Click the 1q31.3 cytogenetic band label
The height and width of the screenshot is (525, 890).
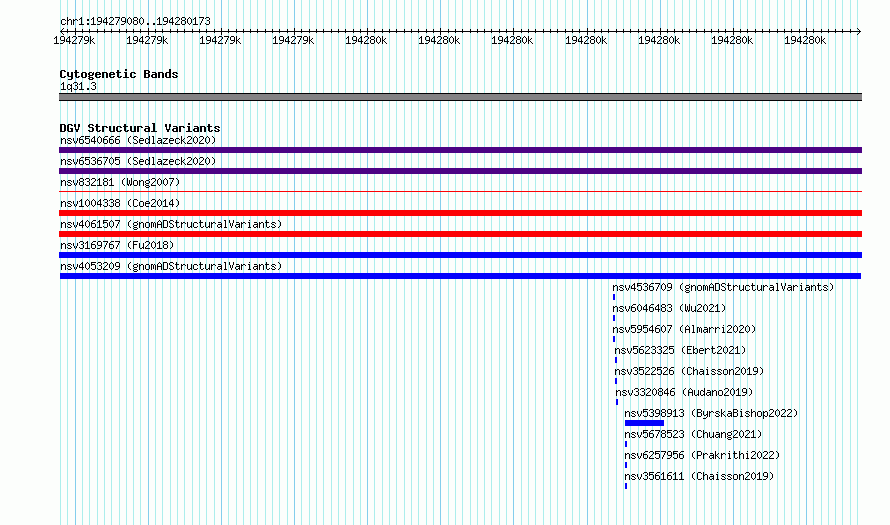[78, 86]
